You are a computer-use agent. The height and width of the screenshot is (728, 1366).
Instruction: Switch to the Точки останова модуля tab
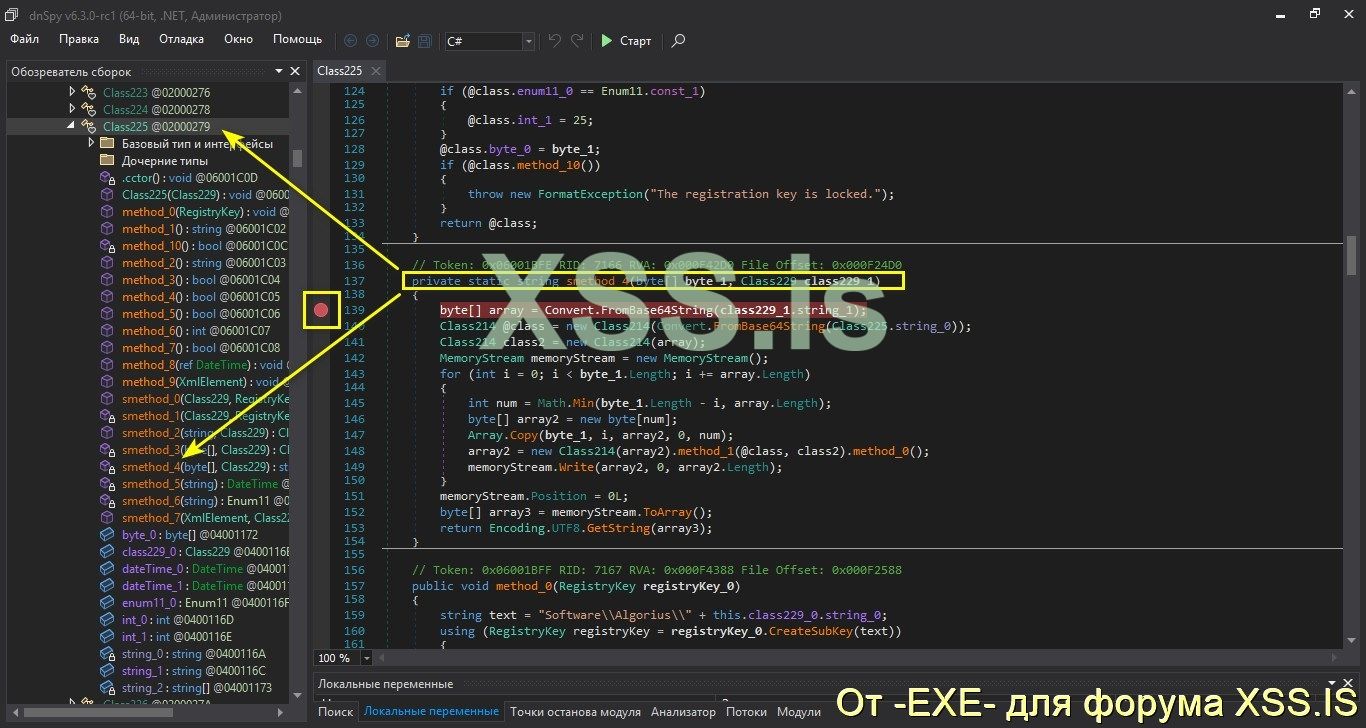576,712
